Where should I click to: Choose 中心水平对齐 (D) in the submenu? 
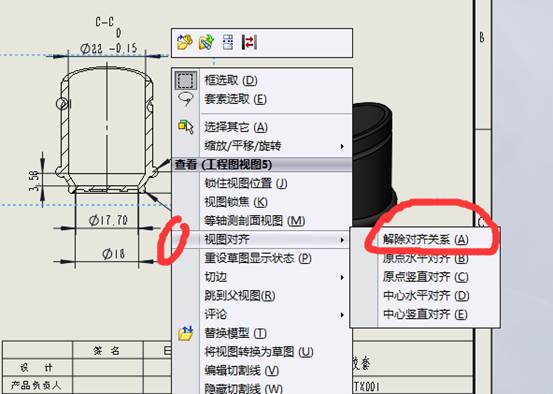pos(426,296)
